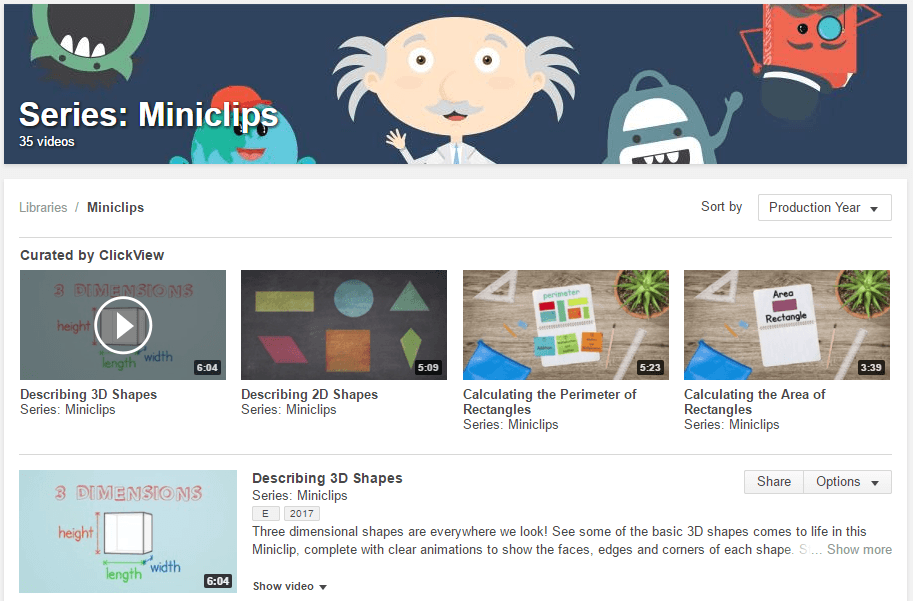
Task: Click the Miniclips breadcrumb item
Action: click(x=115, y=208)
